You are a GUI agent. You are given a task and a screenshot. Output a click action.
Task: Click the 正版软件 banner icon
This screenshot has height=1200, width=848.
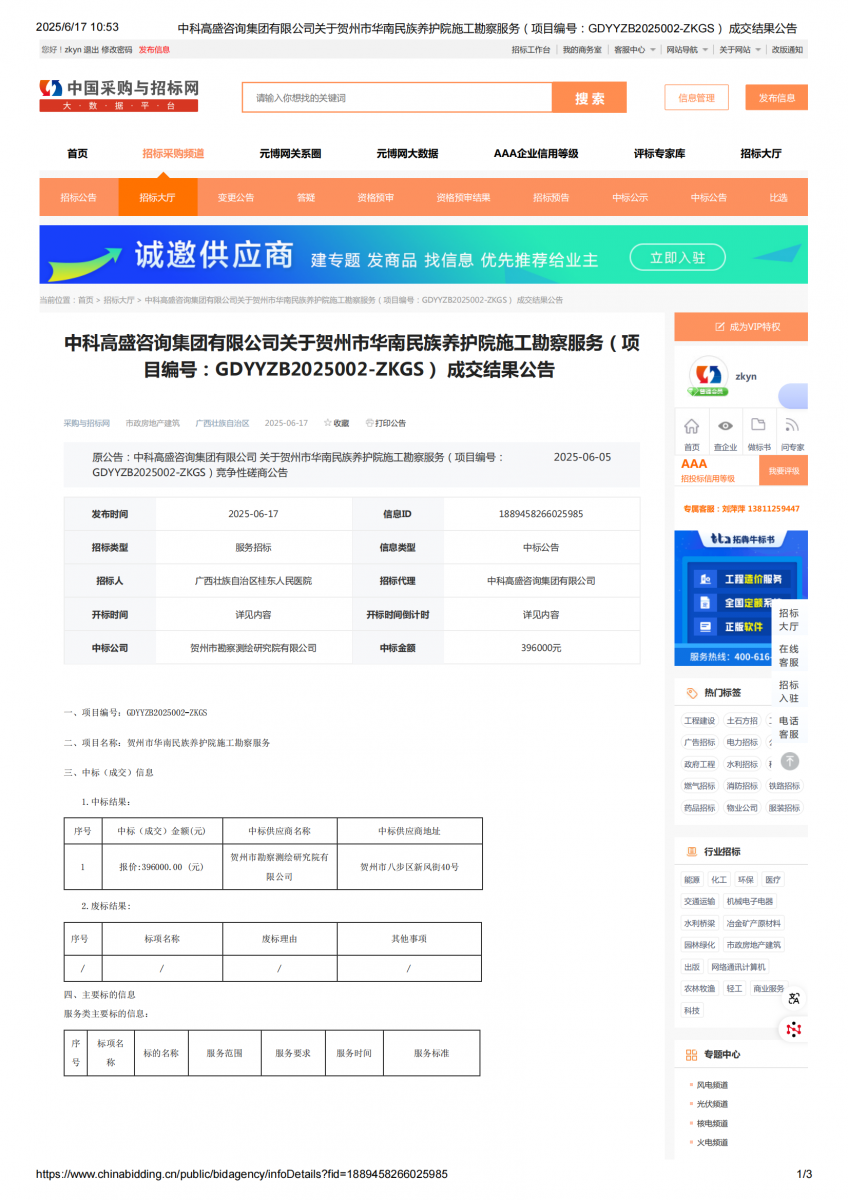705,627
